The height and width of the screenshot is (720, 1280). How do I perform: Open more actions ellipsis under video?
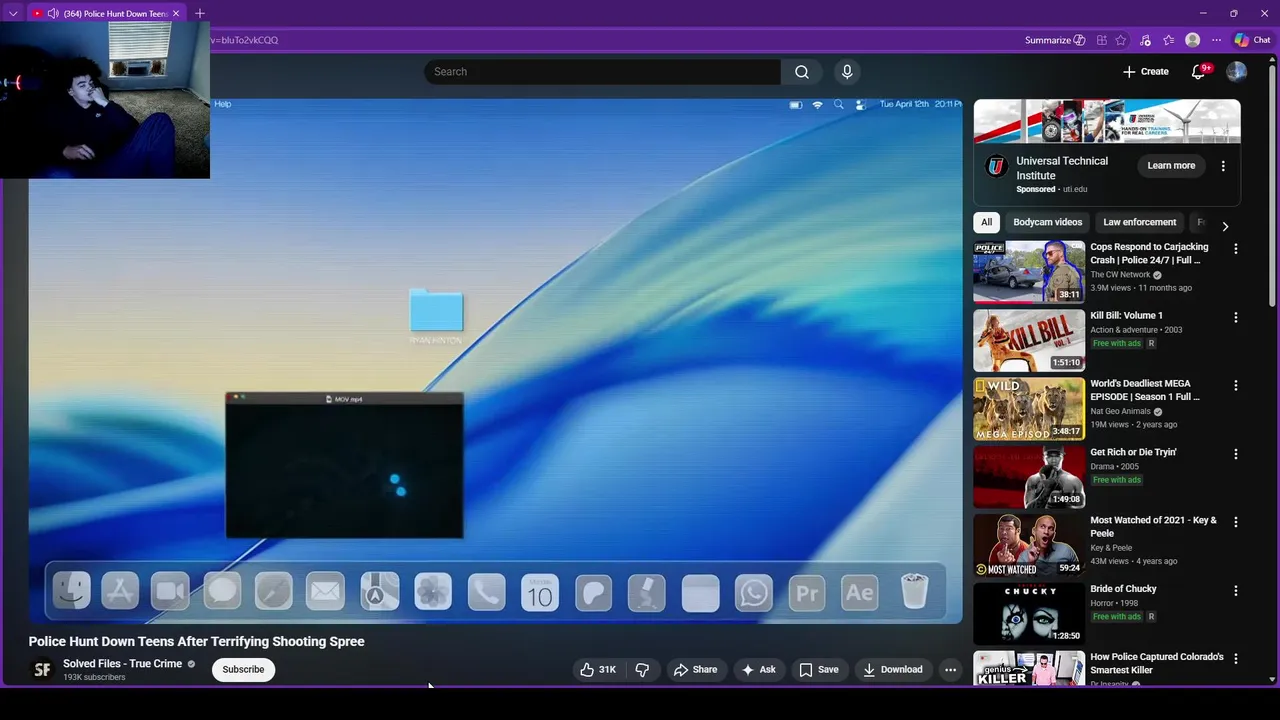[x=951, y=670]
